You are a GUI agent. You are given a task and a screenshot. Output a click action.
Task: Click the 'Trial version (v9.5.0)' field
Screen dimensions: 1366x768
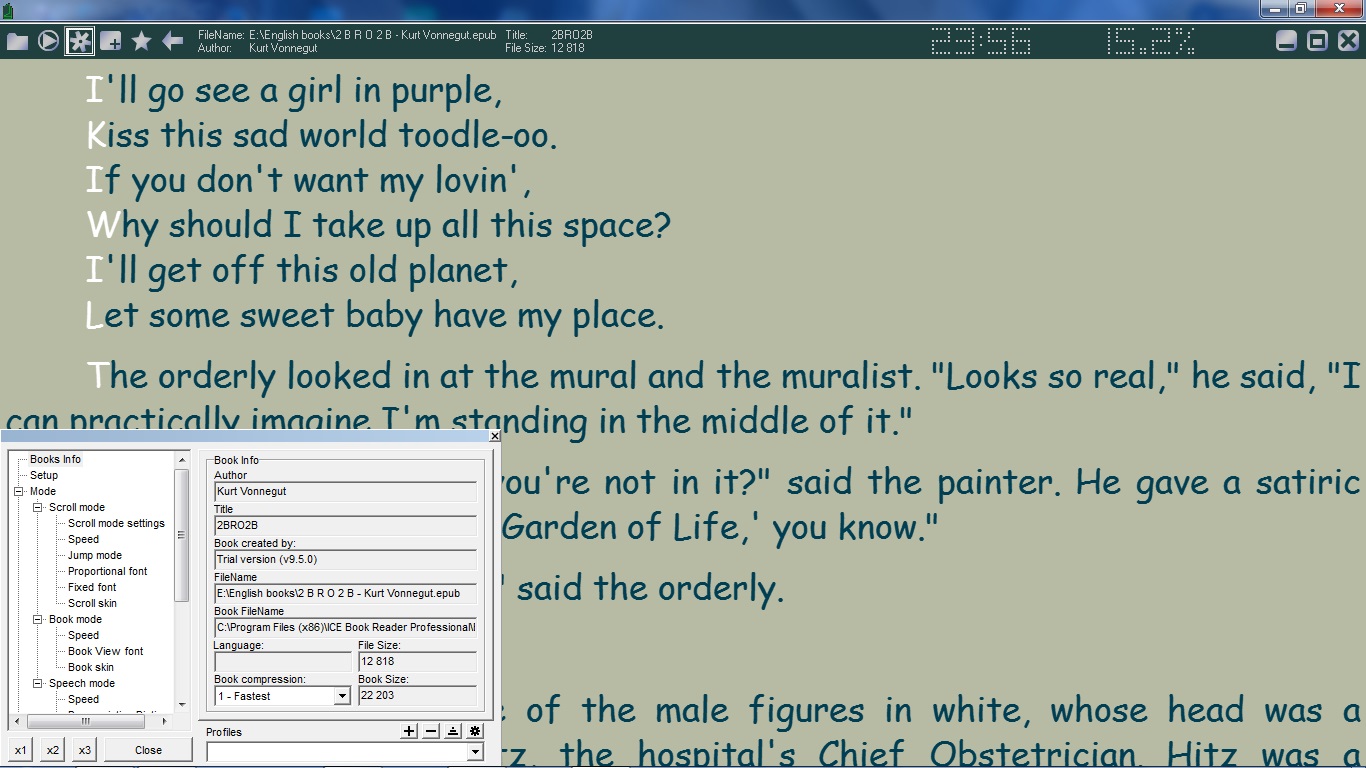[346, 560]
